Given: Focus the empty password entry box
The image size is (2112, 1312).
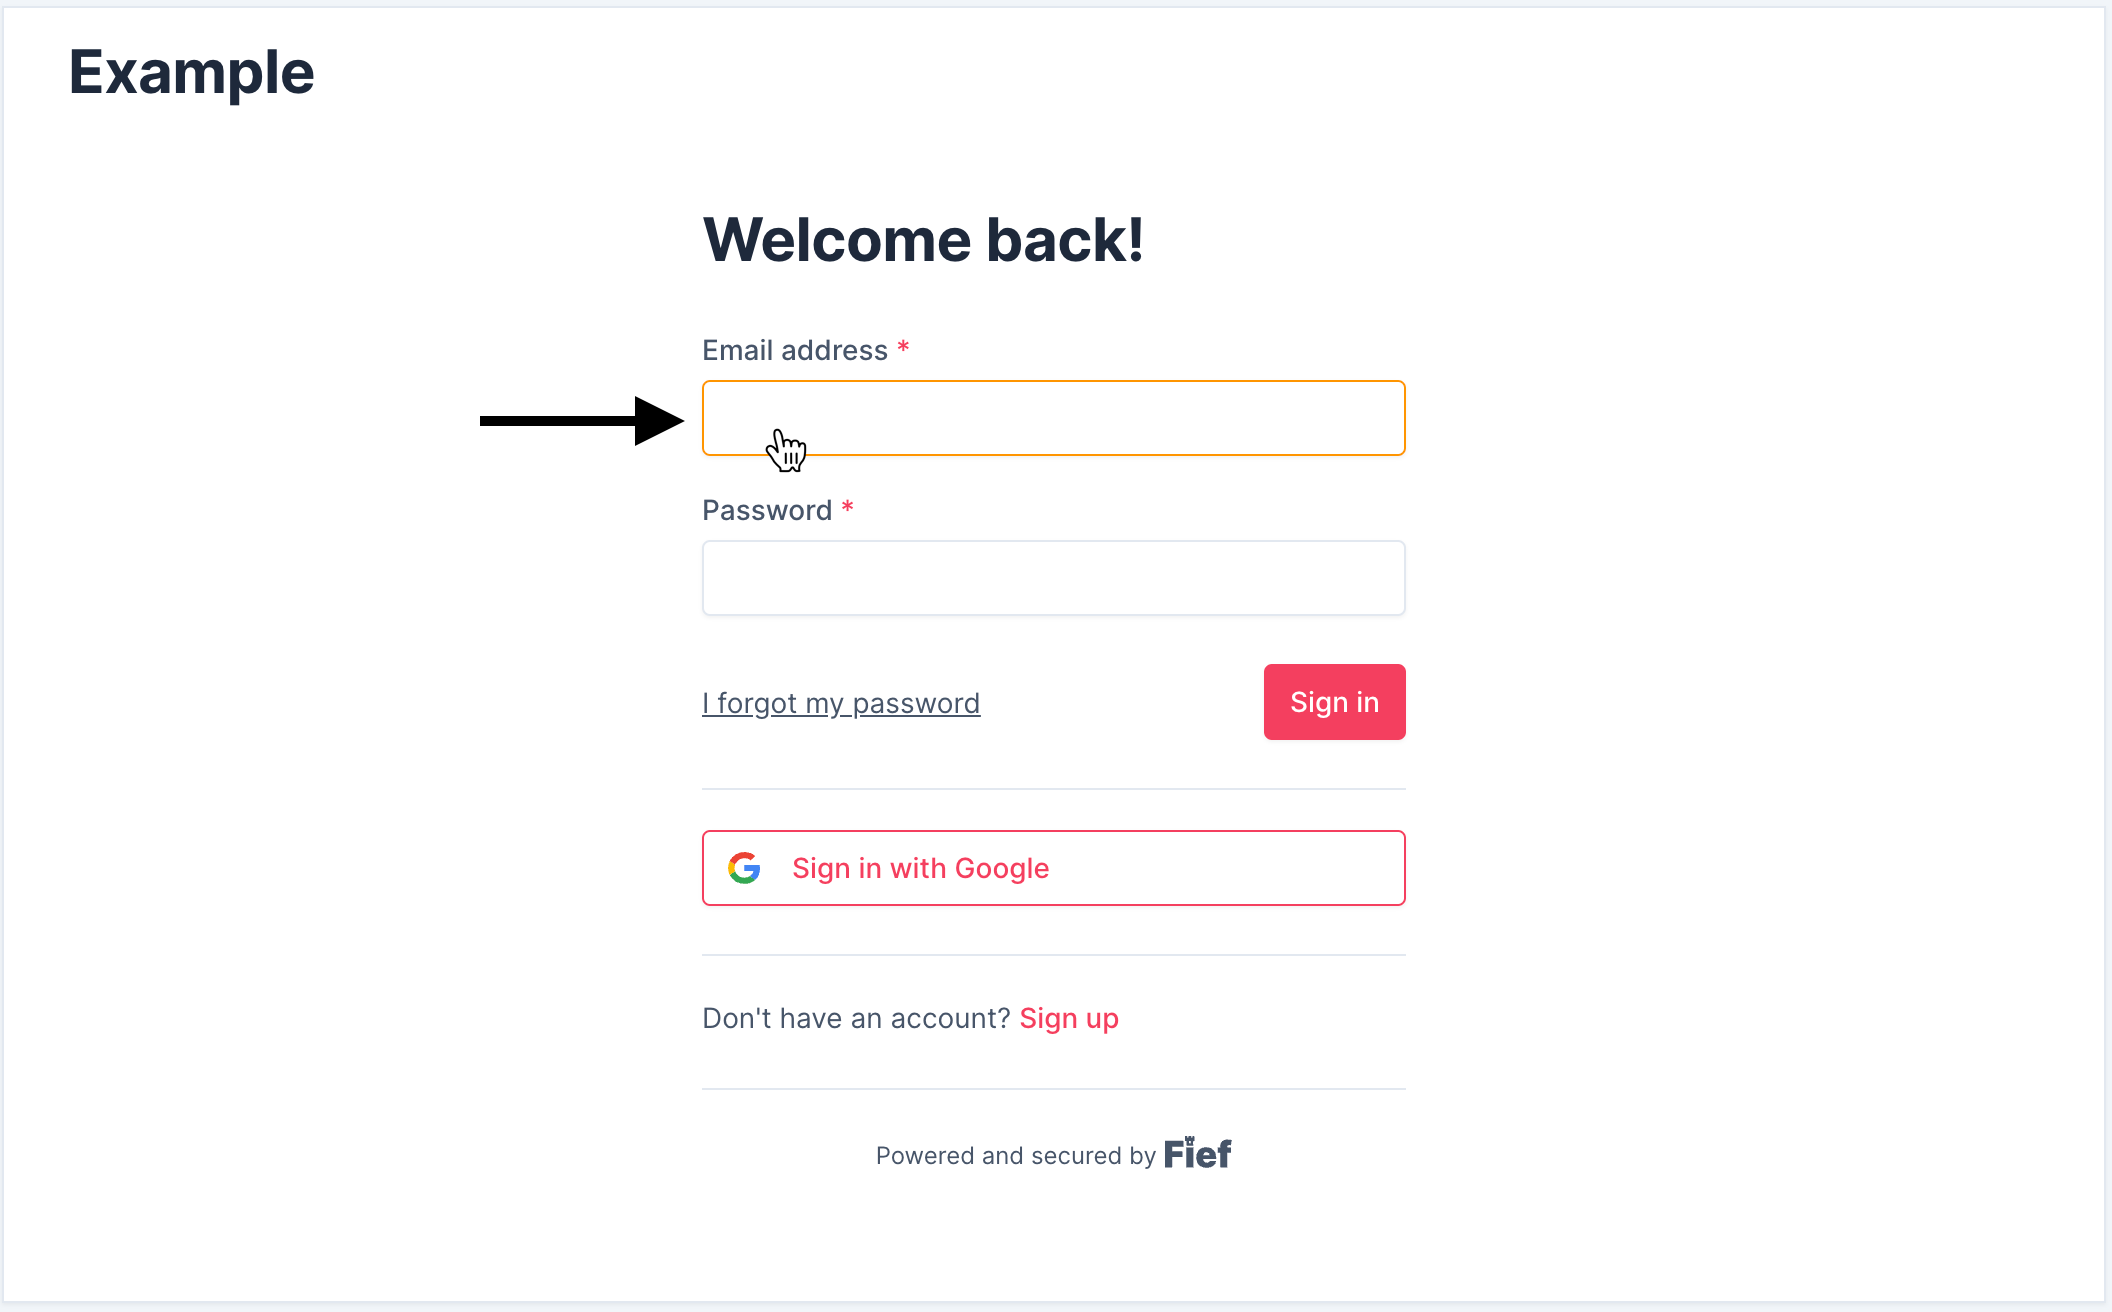Looking at the screenshot, I should 1053,578.
